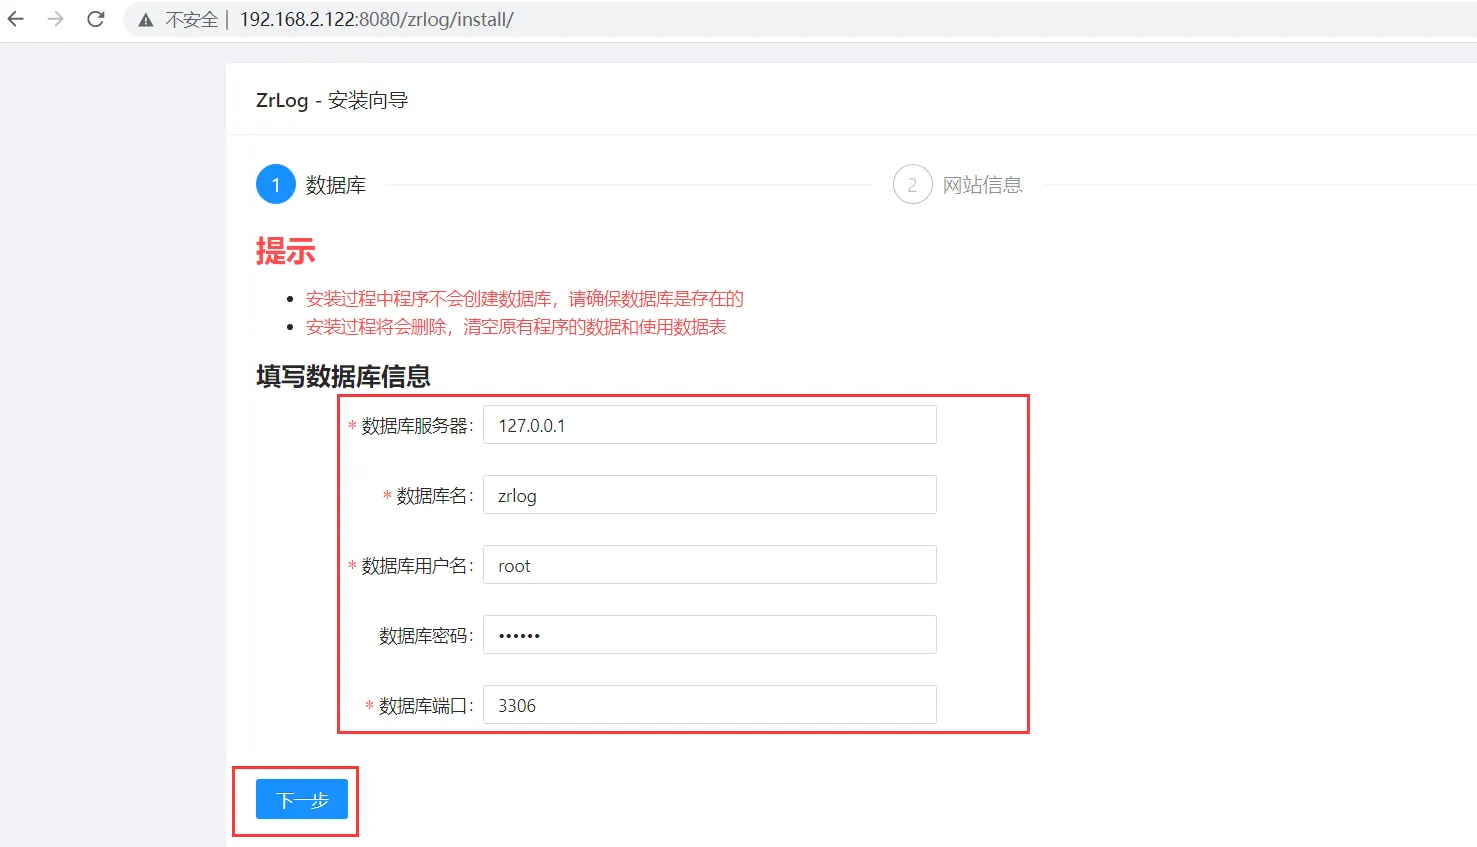The image size is (1477, 847).
Task: Click the 数据库名 field containing zrlog
Action: pyautogui.click(x=709, y=495)
